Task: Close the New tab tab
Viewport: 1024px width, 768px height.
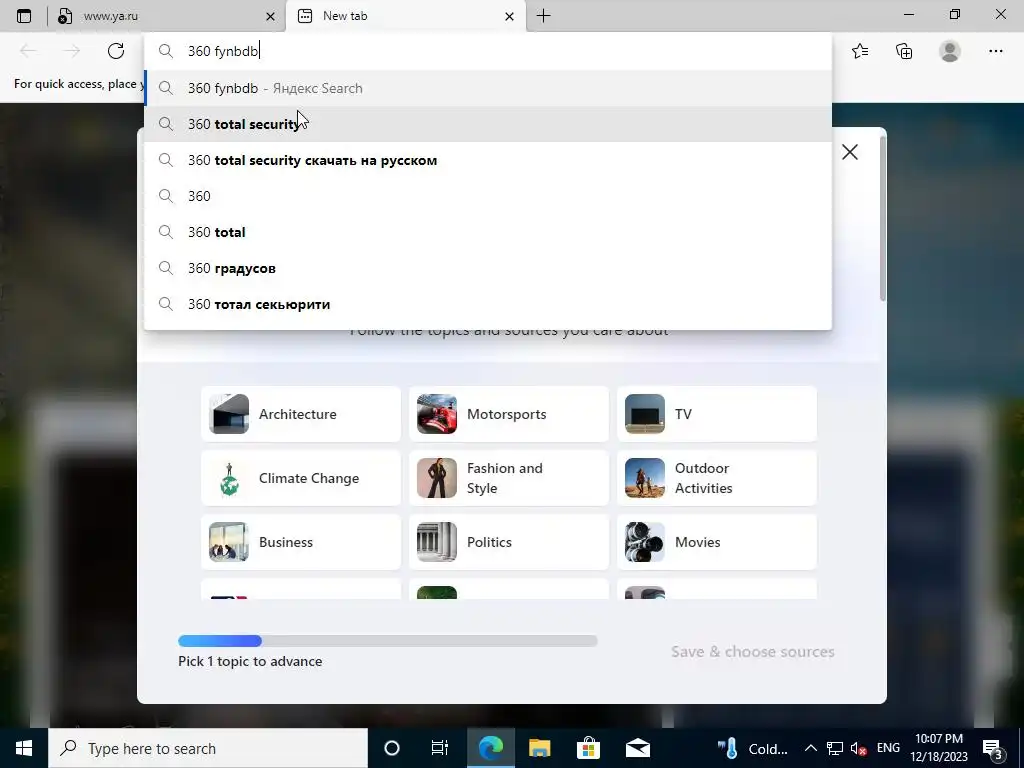Action: pos(509,16)
